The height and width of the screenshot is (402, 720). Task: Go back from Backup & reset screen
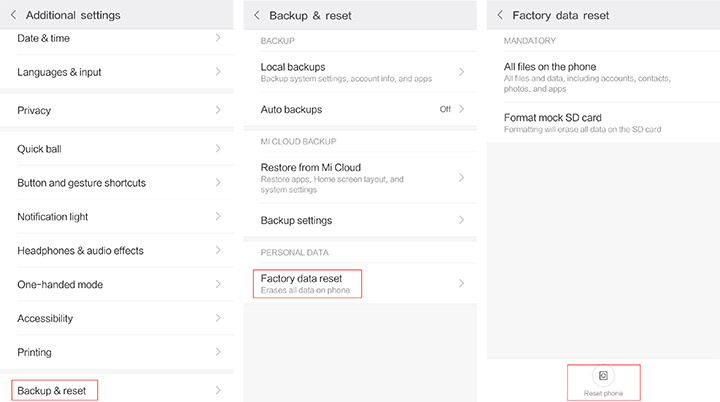click(257, 15)
